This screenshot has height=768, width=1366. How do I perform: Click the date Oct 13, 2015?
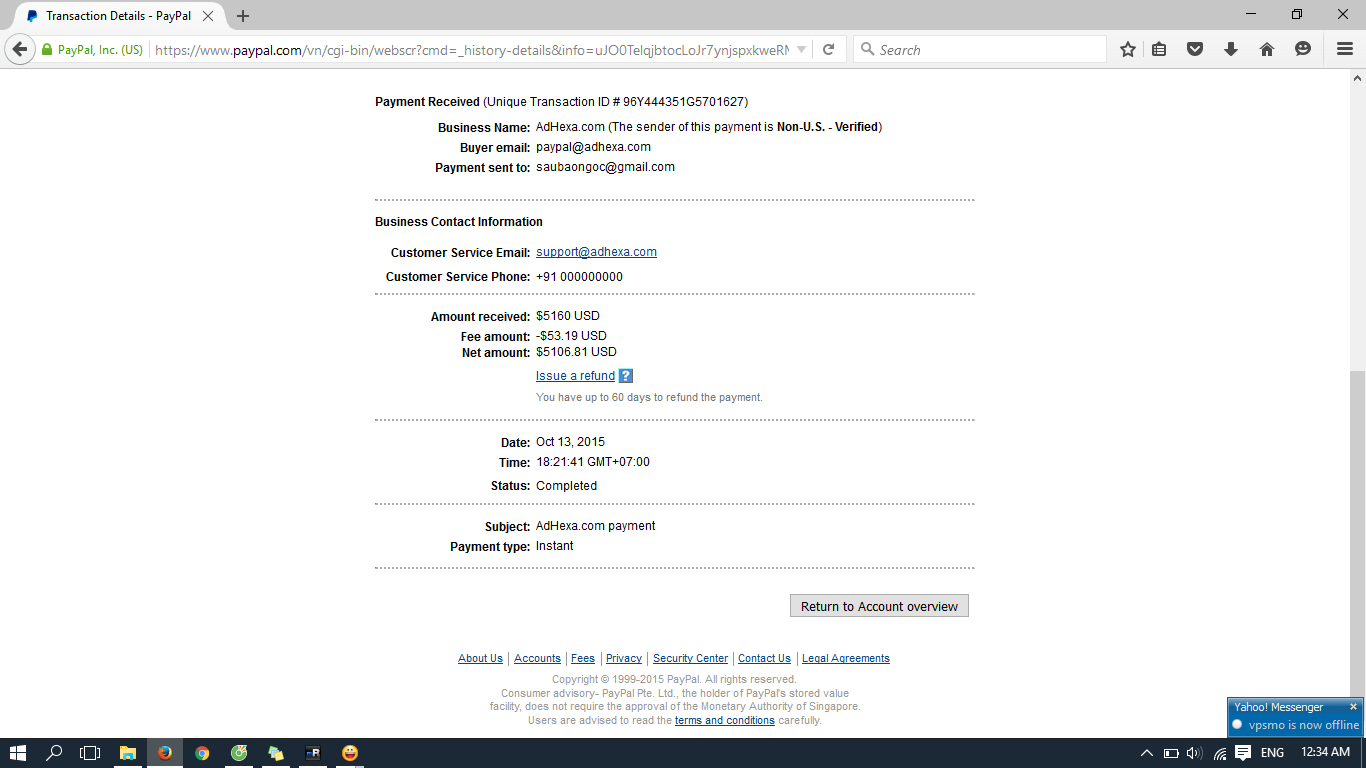click(x=570, y=442)
